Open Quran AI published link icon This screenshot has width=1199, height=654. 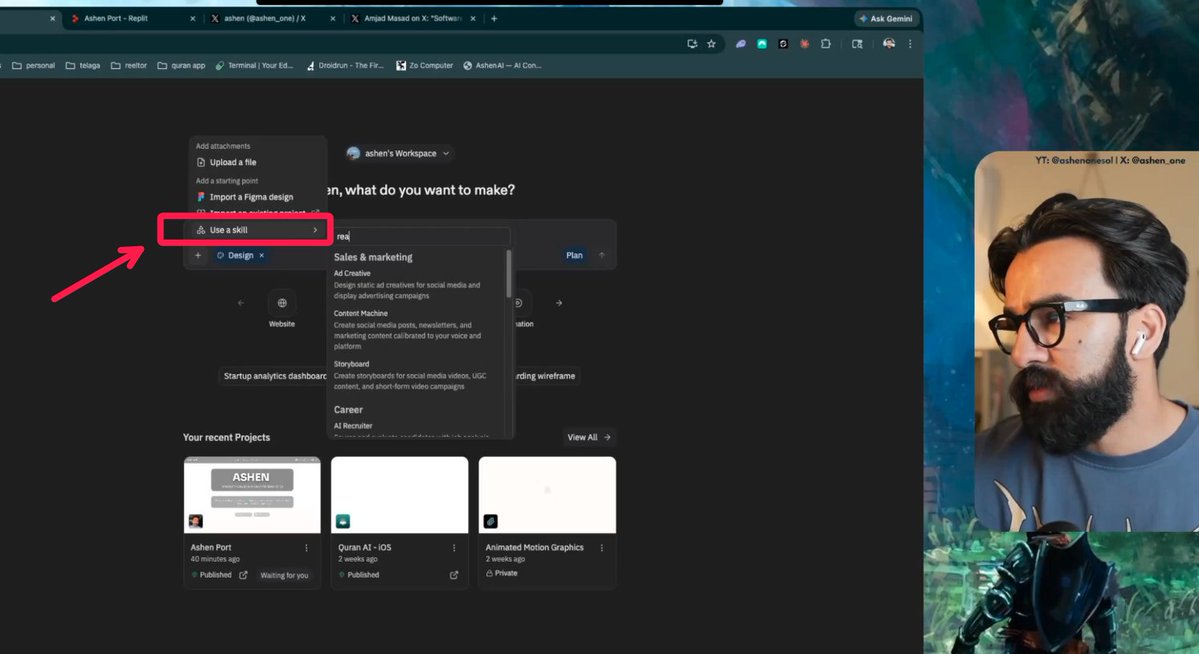454,575
